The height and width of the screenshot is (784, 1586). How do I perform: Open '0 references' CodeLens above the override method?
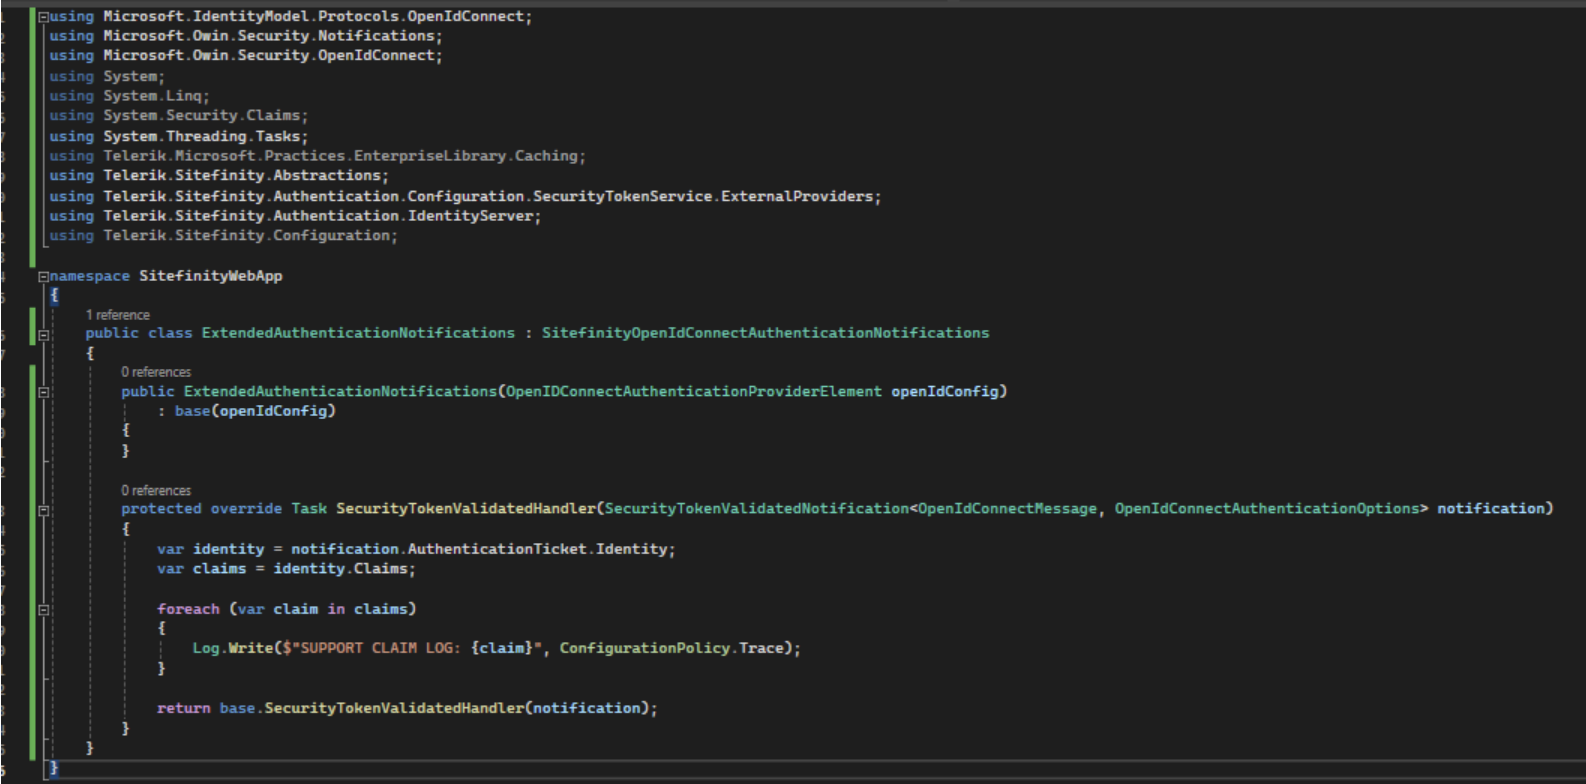(156, 490)
